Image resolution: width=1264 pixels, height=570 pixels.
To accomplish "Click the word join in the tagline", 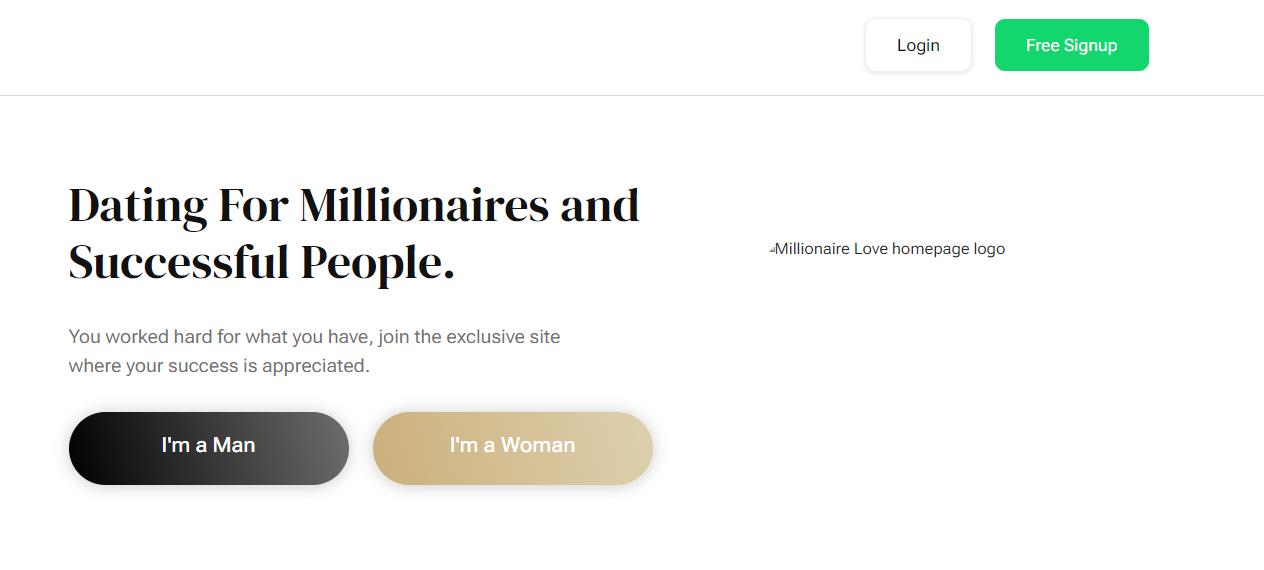I will click(394, 337).
